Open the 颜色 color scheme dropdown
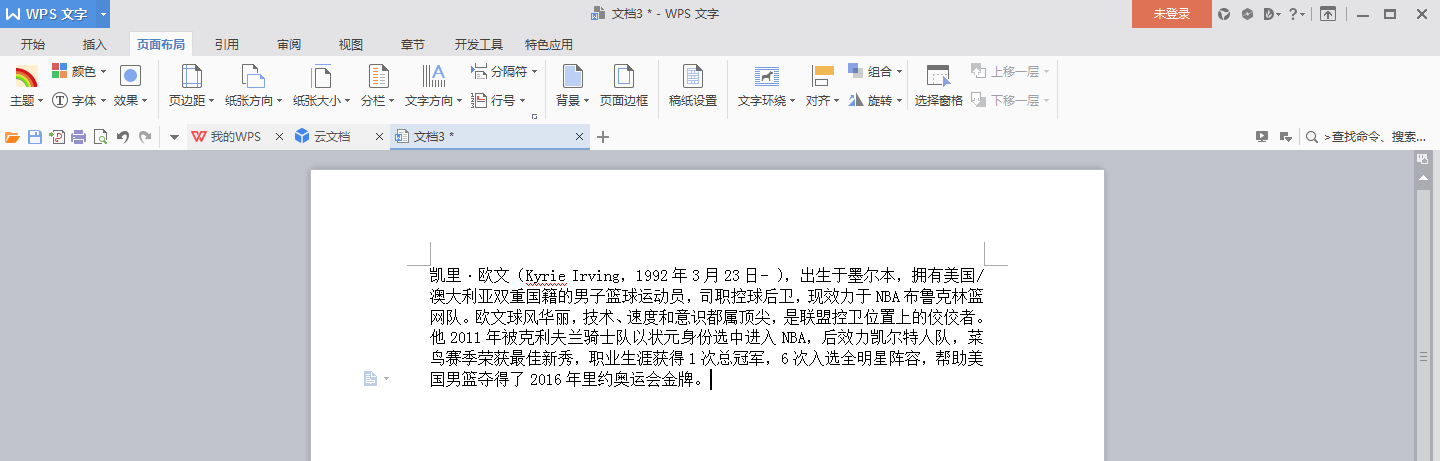Image resolution: width=1440 pixels, height=461 pixels. coord(79,72)
